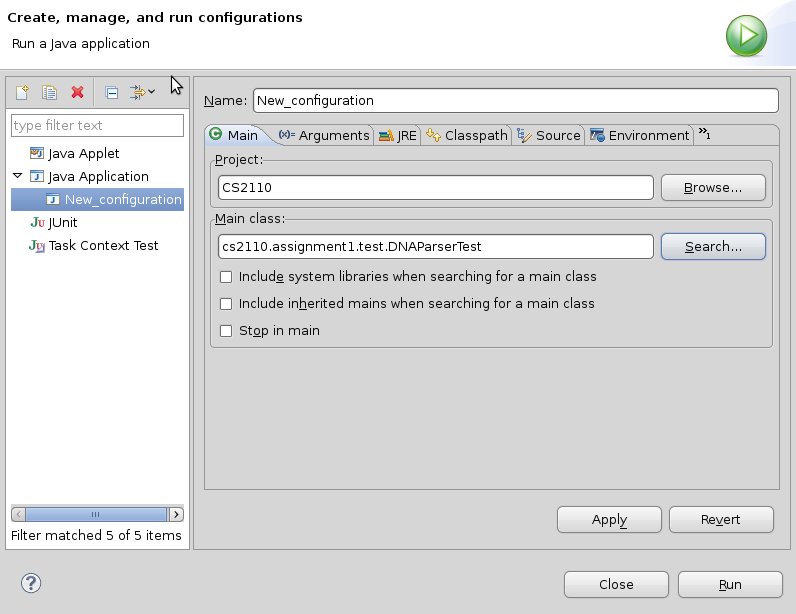
Task: Select the Task Context Test item
Action: pos(103,245)
